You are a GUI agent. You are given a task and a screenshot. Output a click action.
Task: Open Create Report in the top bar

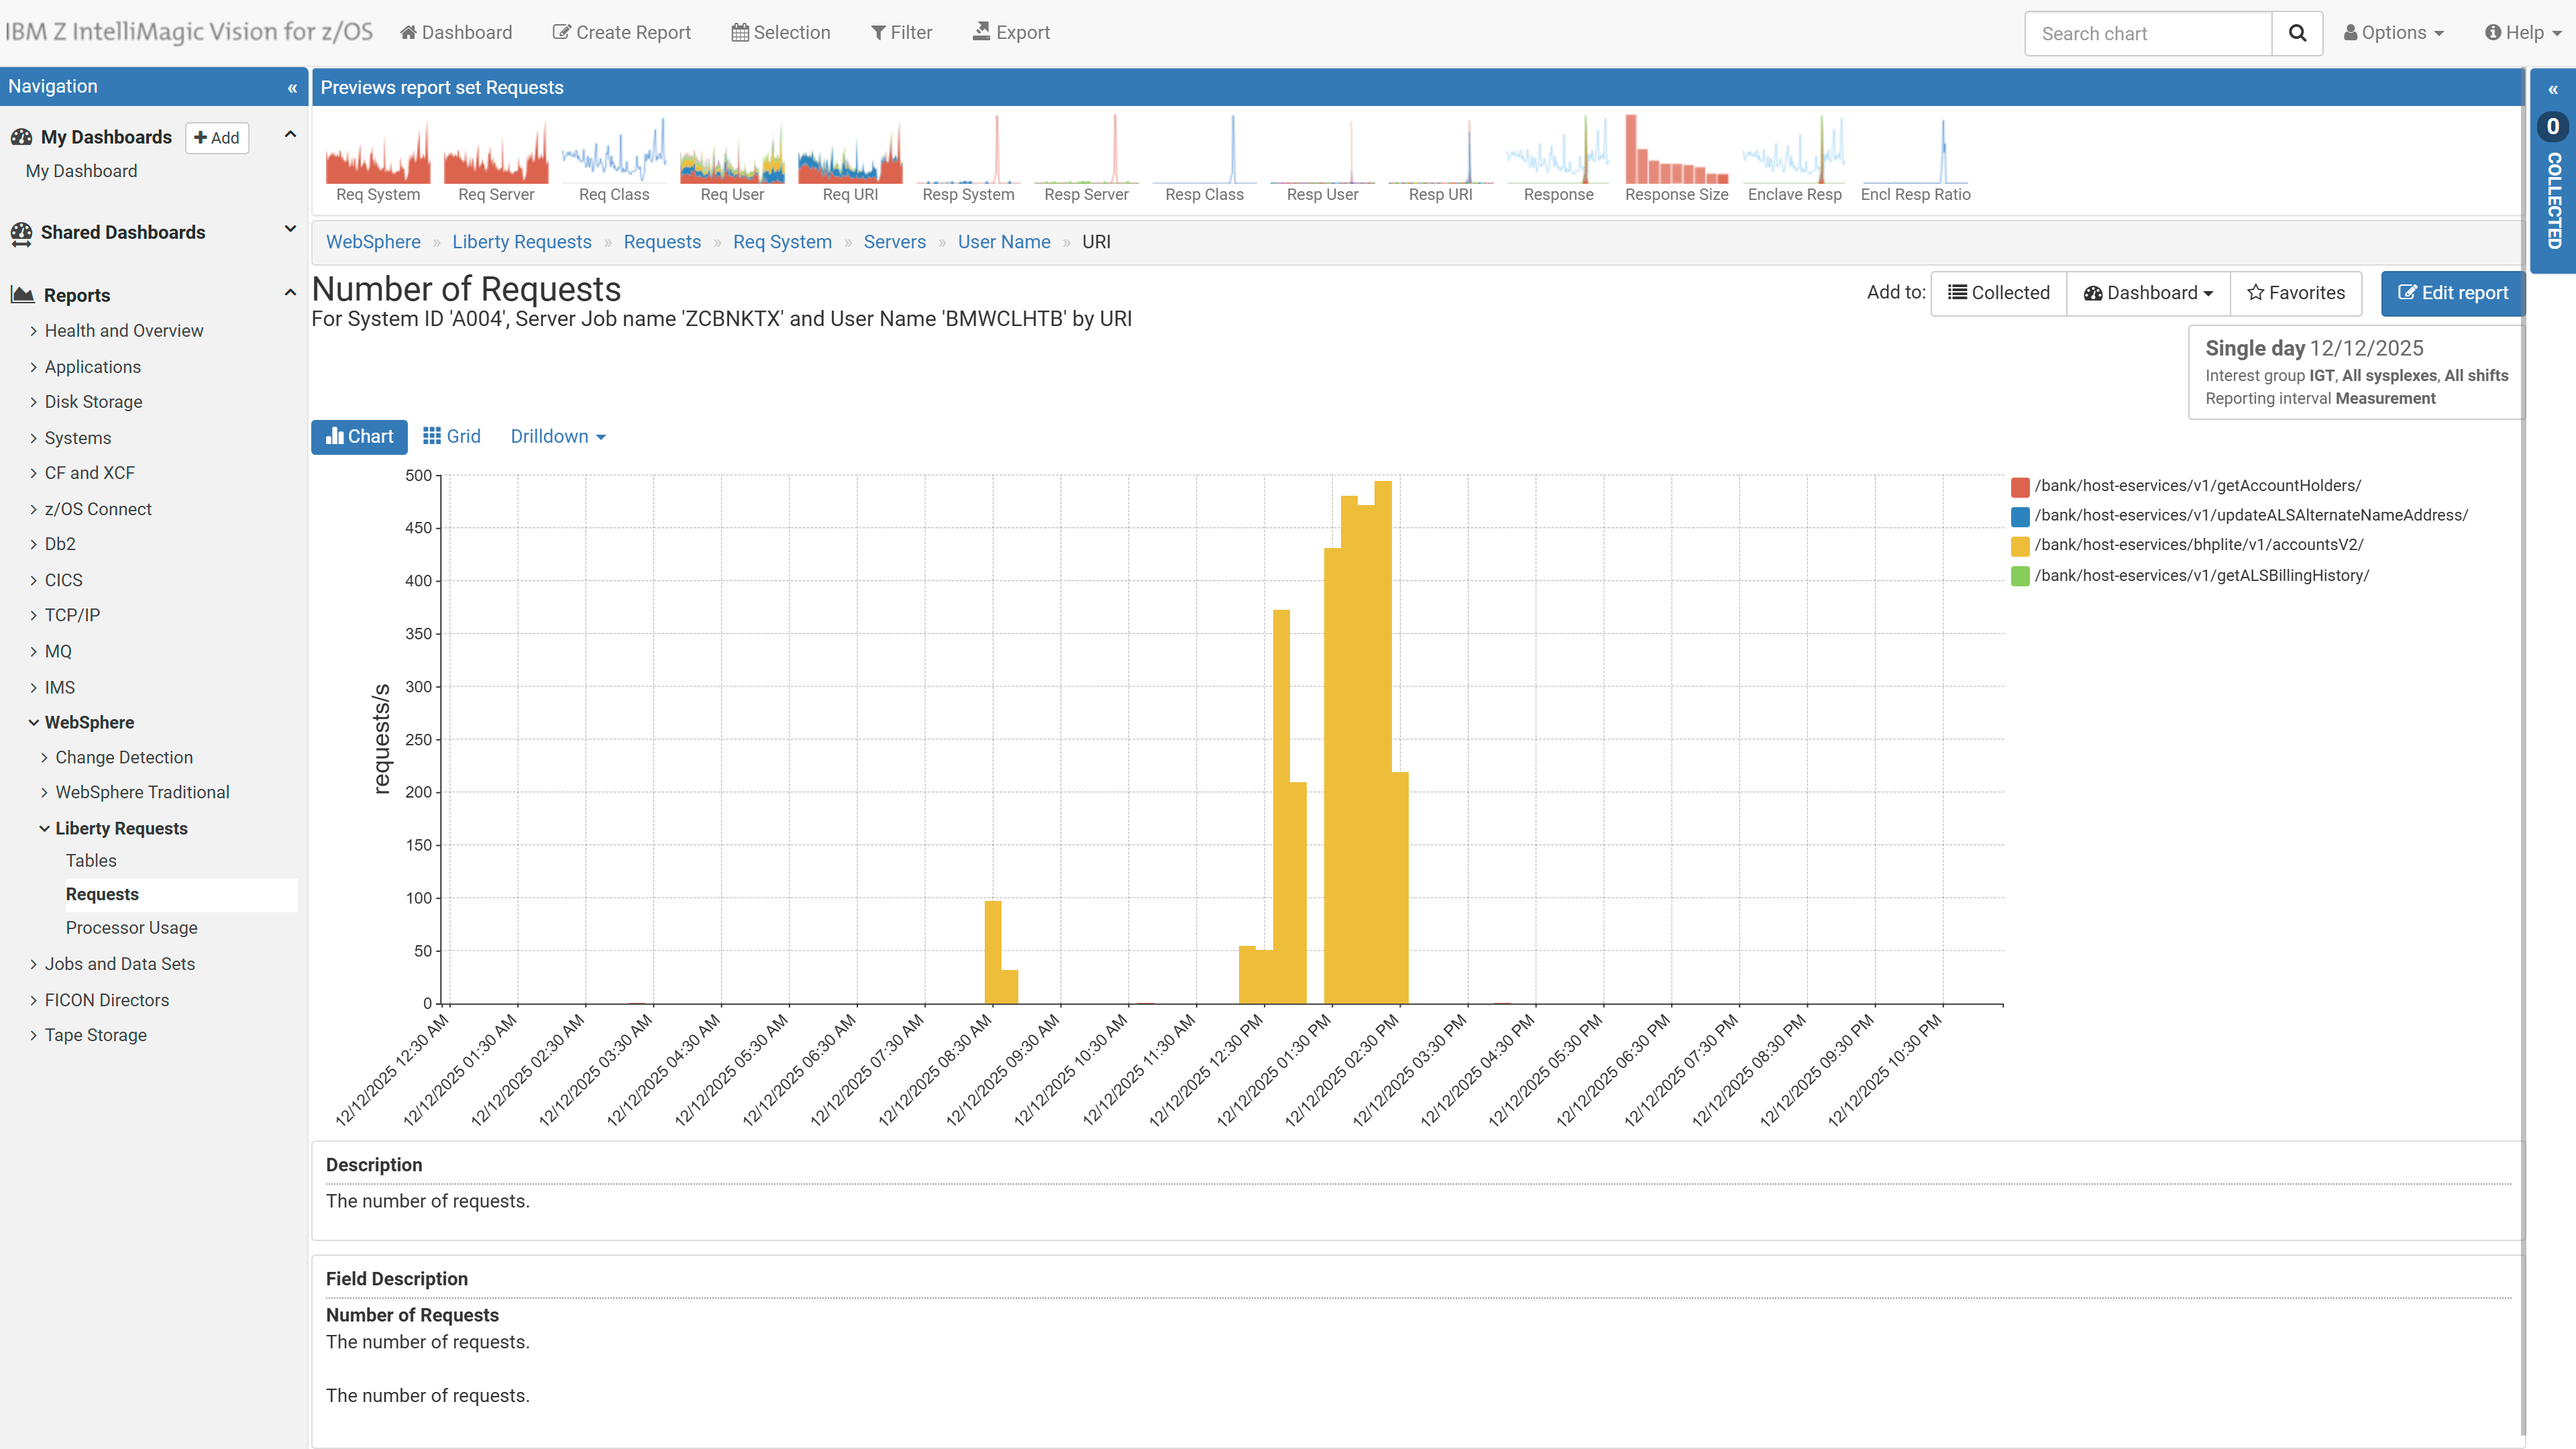click(622, 32)
